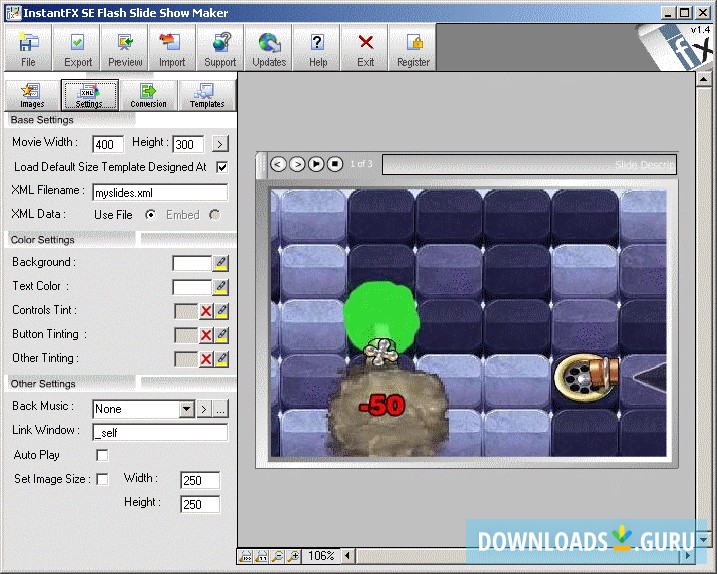Screen dimensions: 717x574
Task: Click the Text Color swatch
Action: [192, 287]
